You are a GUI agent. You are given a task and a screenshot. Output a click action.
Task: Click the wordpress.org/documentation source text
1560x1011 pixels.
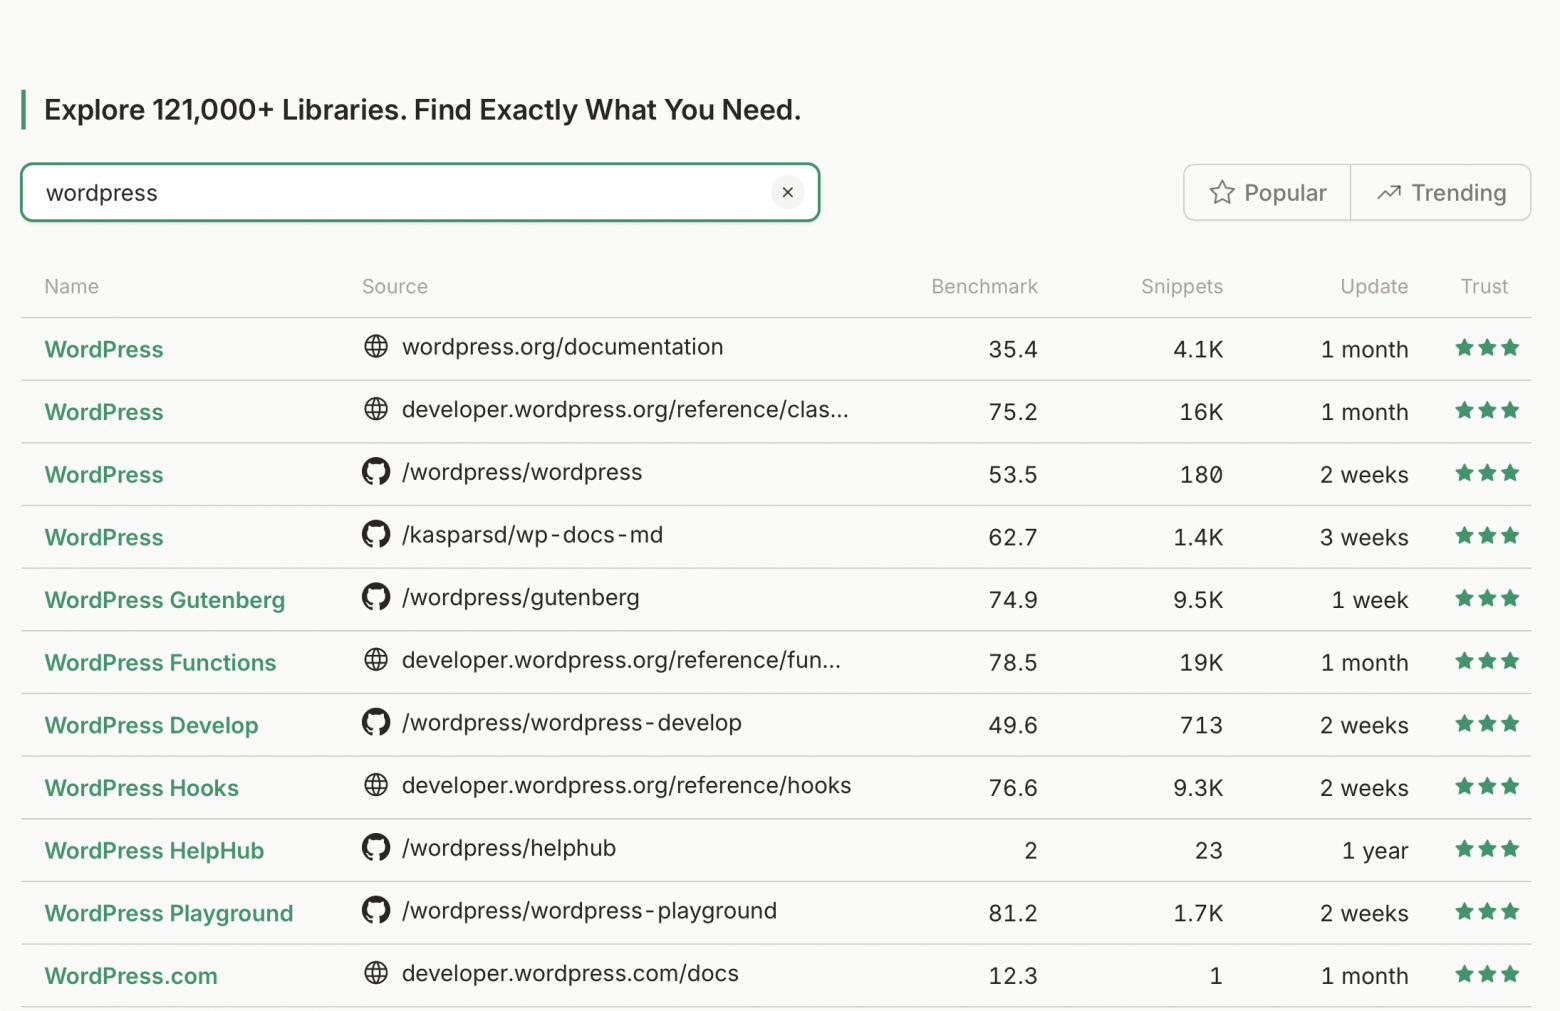562,347
